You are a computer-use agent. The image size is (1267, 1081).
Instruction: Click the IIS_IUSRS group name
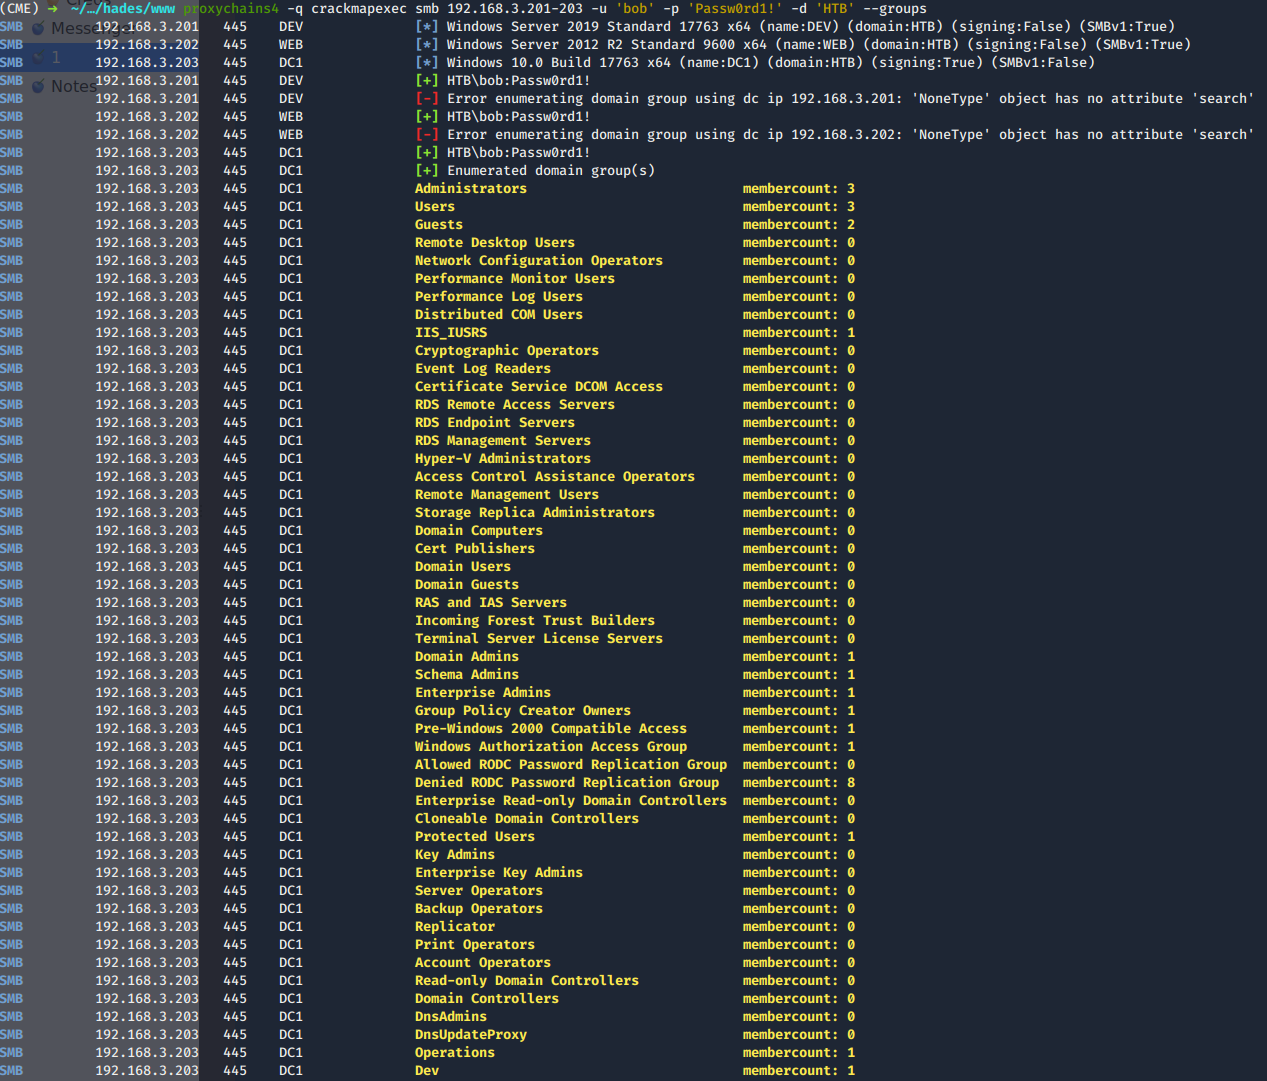point(450,333)
